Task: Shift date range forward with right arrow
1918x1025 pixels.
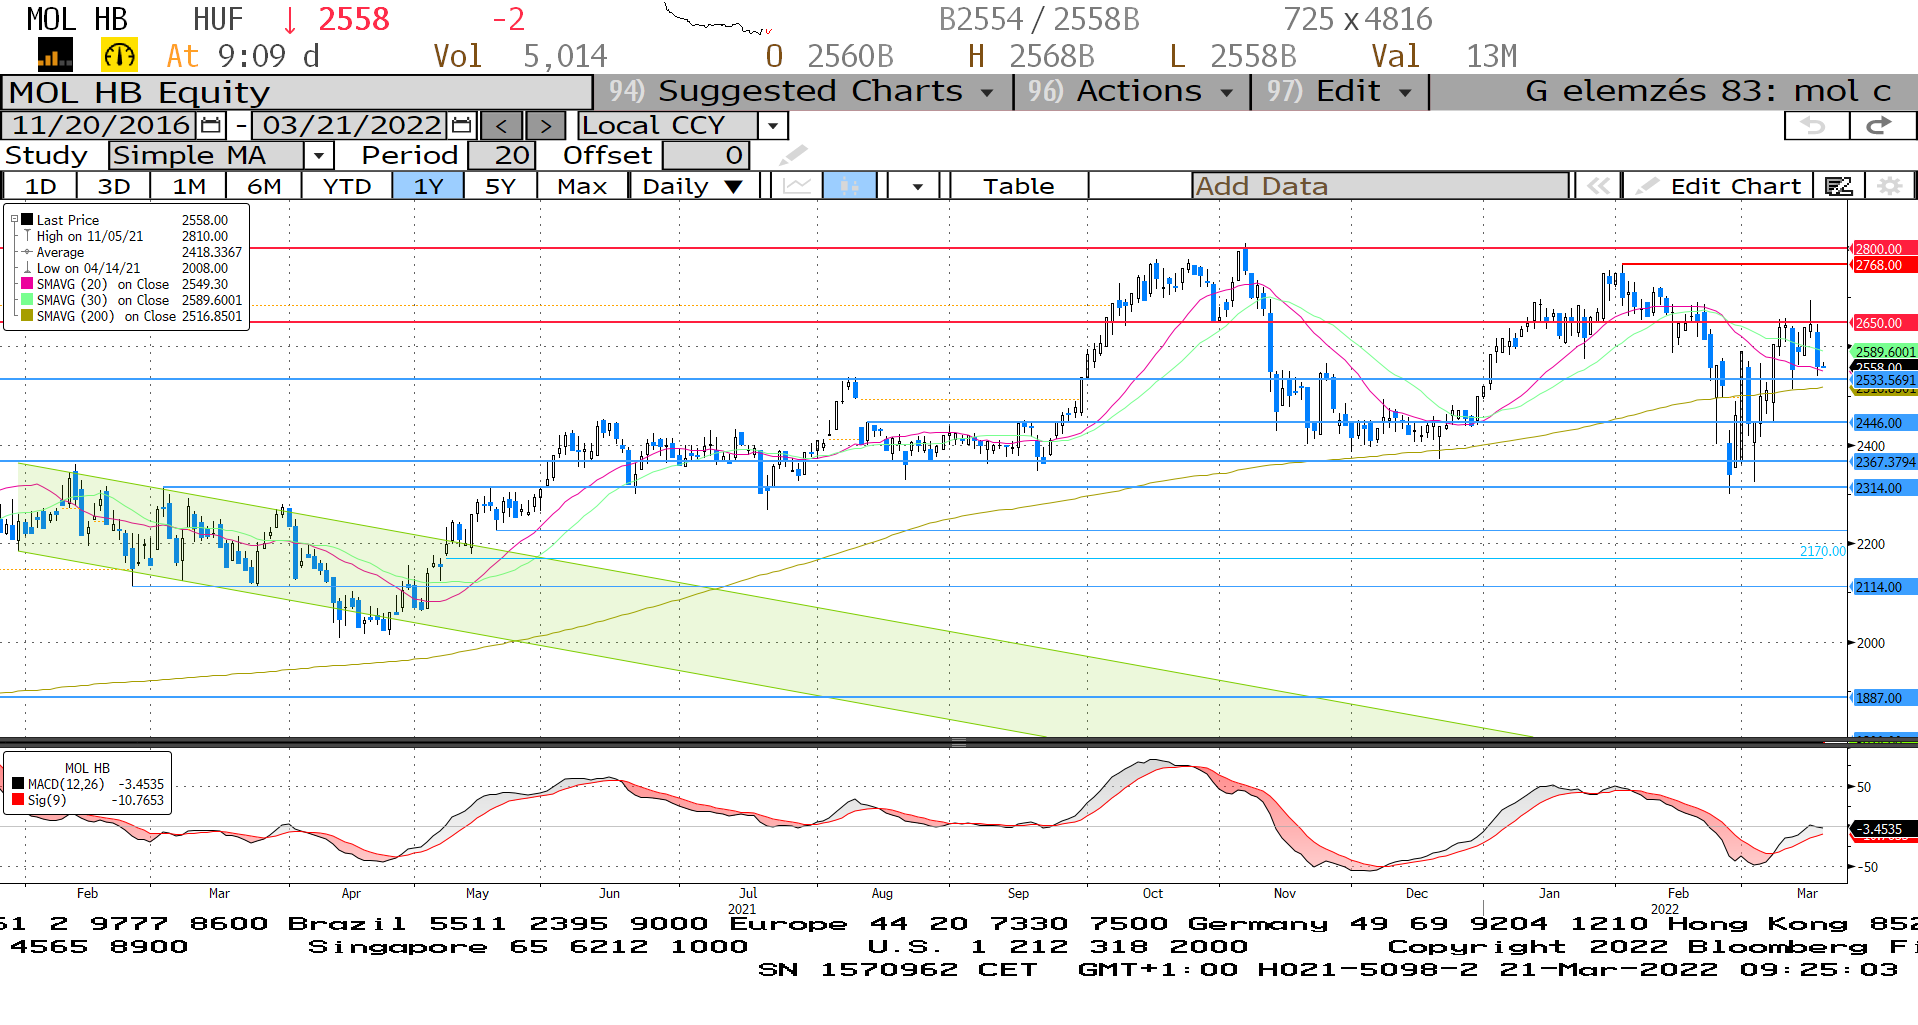Action: coord(545,126)
